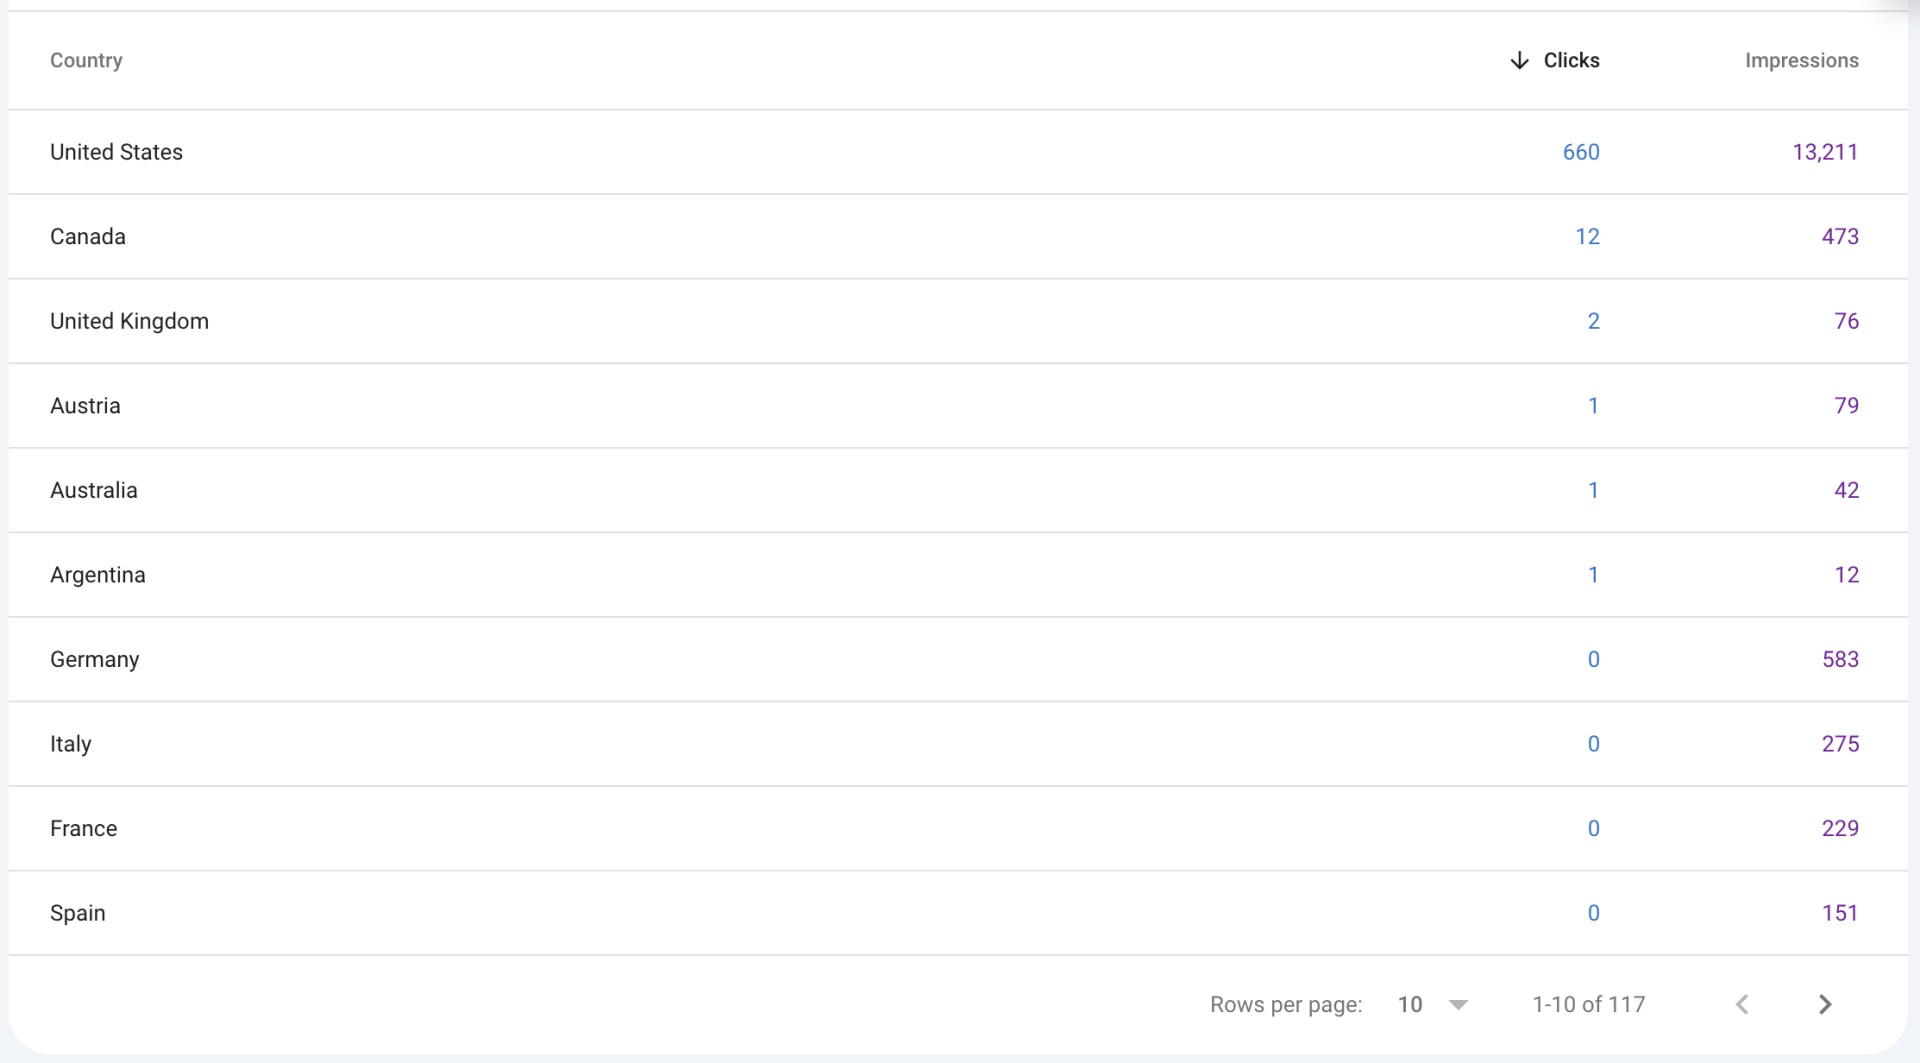The image size is (1920, 1063).
Task: Click the previous page chevron arrow
Action: [1742, 1004]
